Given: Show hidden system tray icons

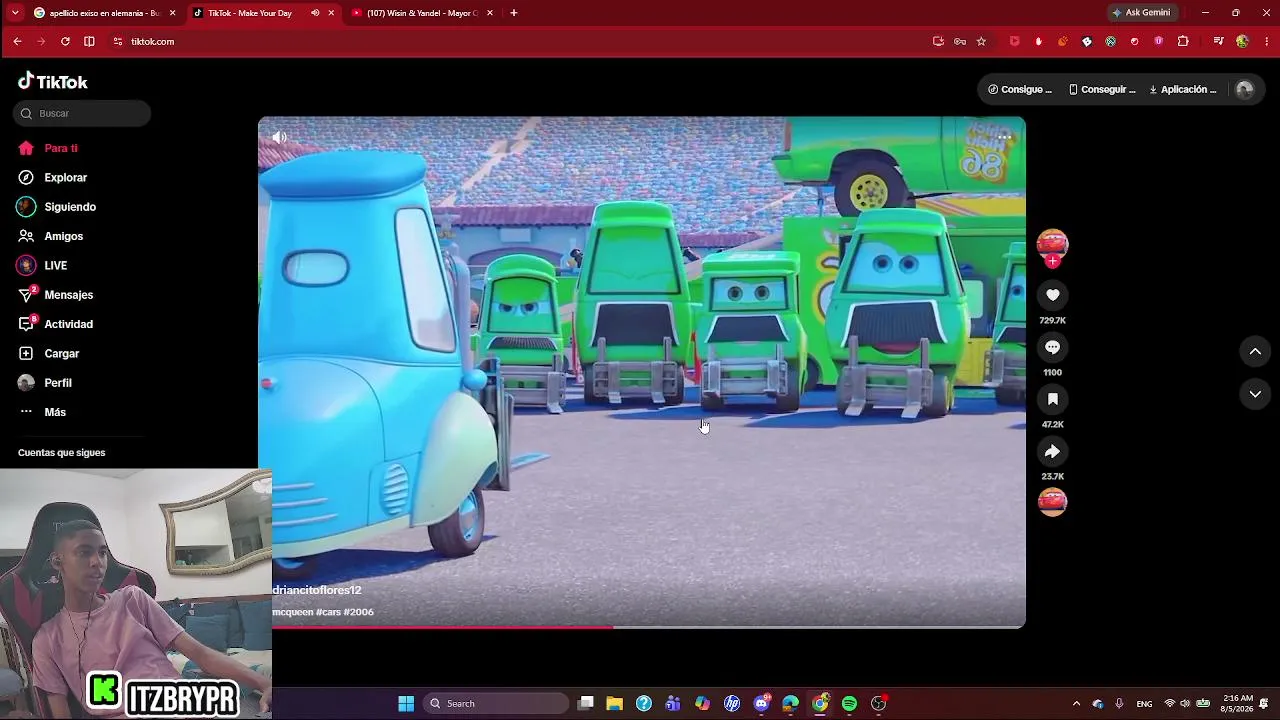Looking at the screenshot, I should pos(1076,703).
